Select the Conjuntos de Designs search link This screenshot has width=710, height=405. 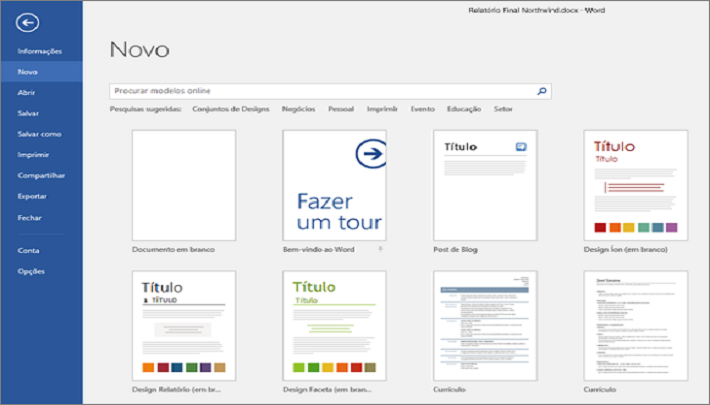232,109
